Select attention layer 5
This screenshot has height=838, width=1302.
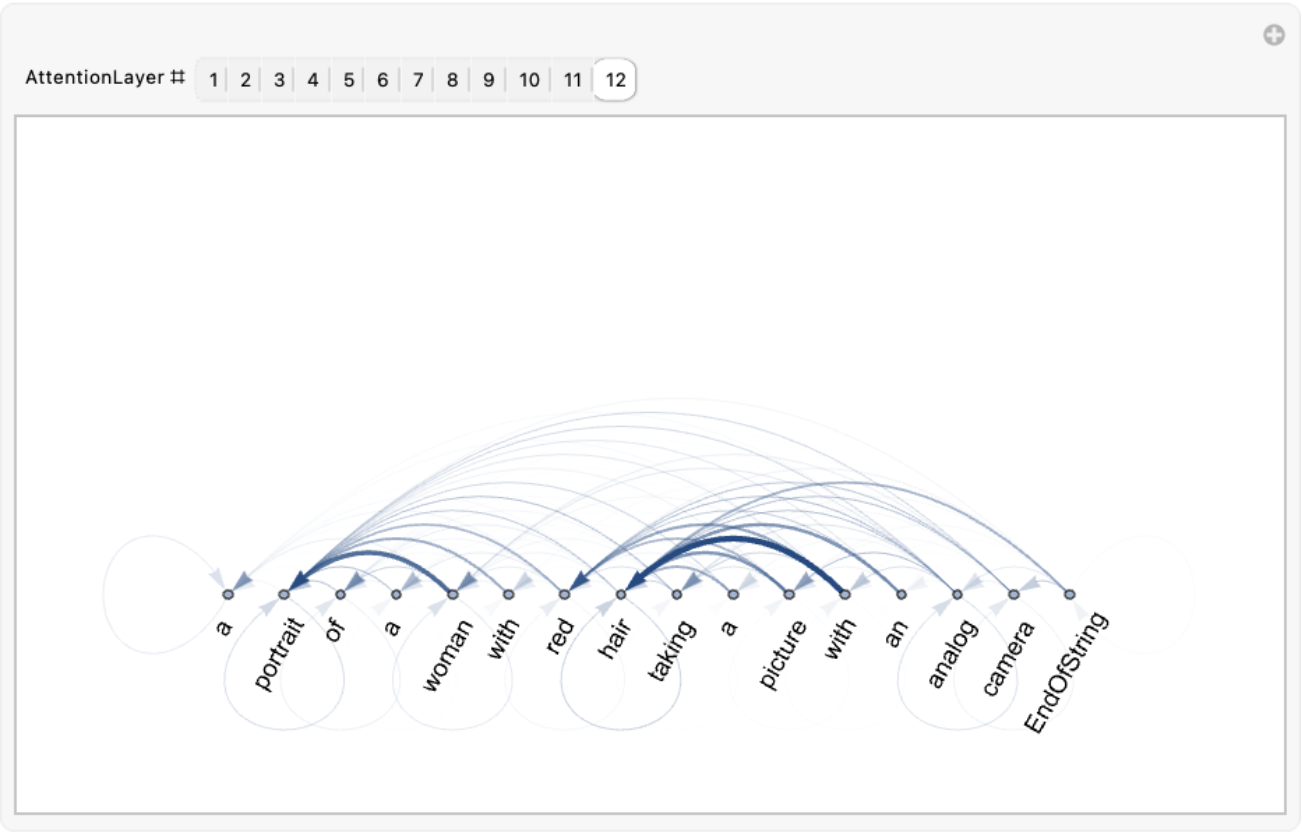click(348, 80)
